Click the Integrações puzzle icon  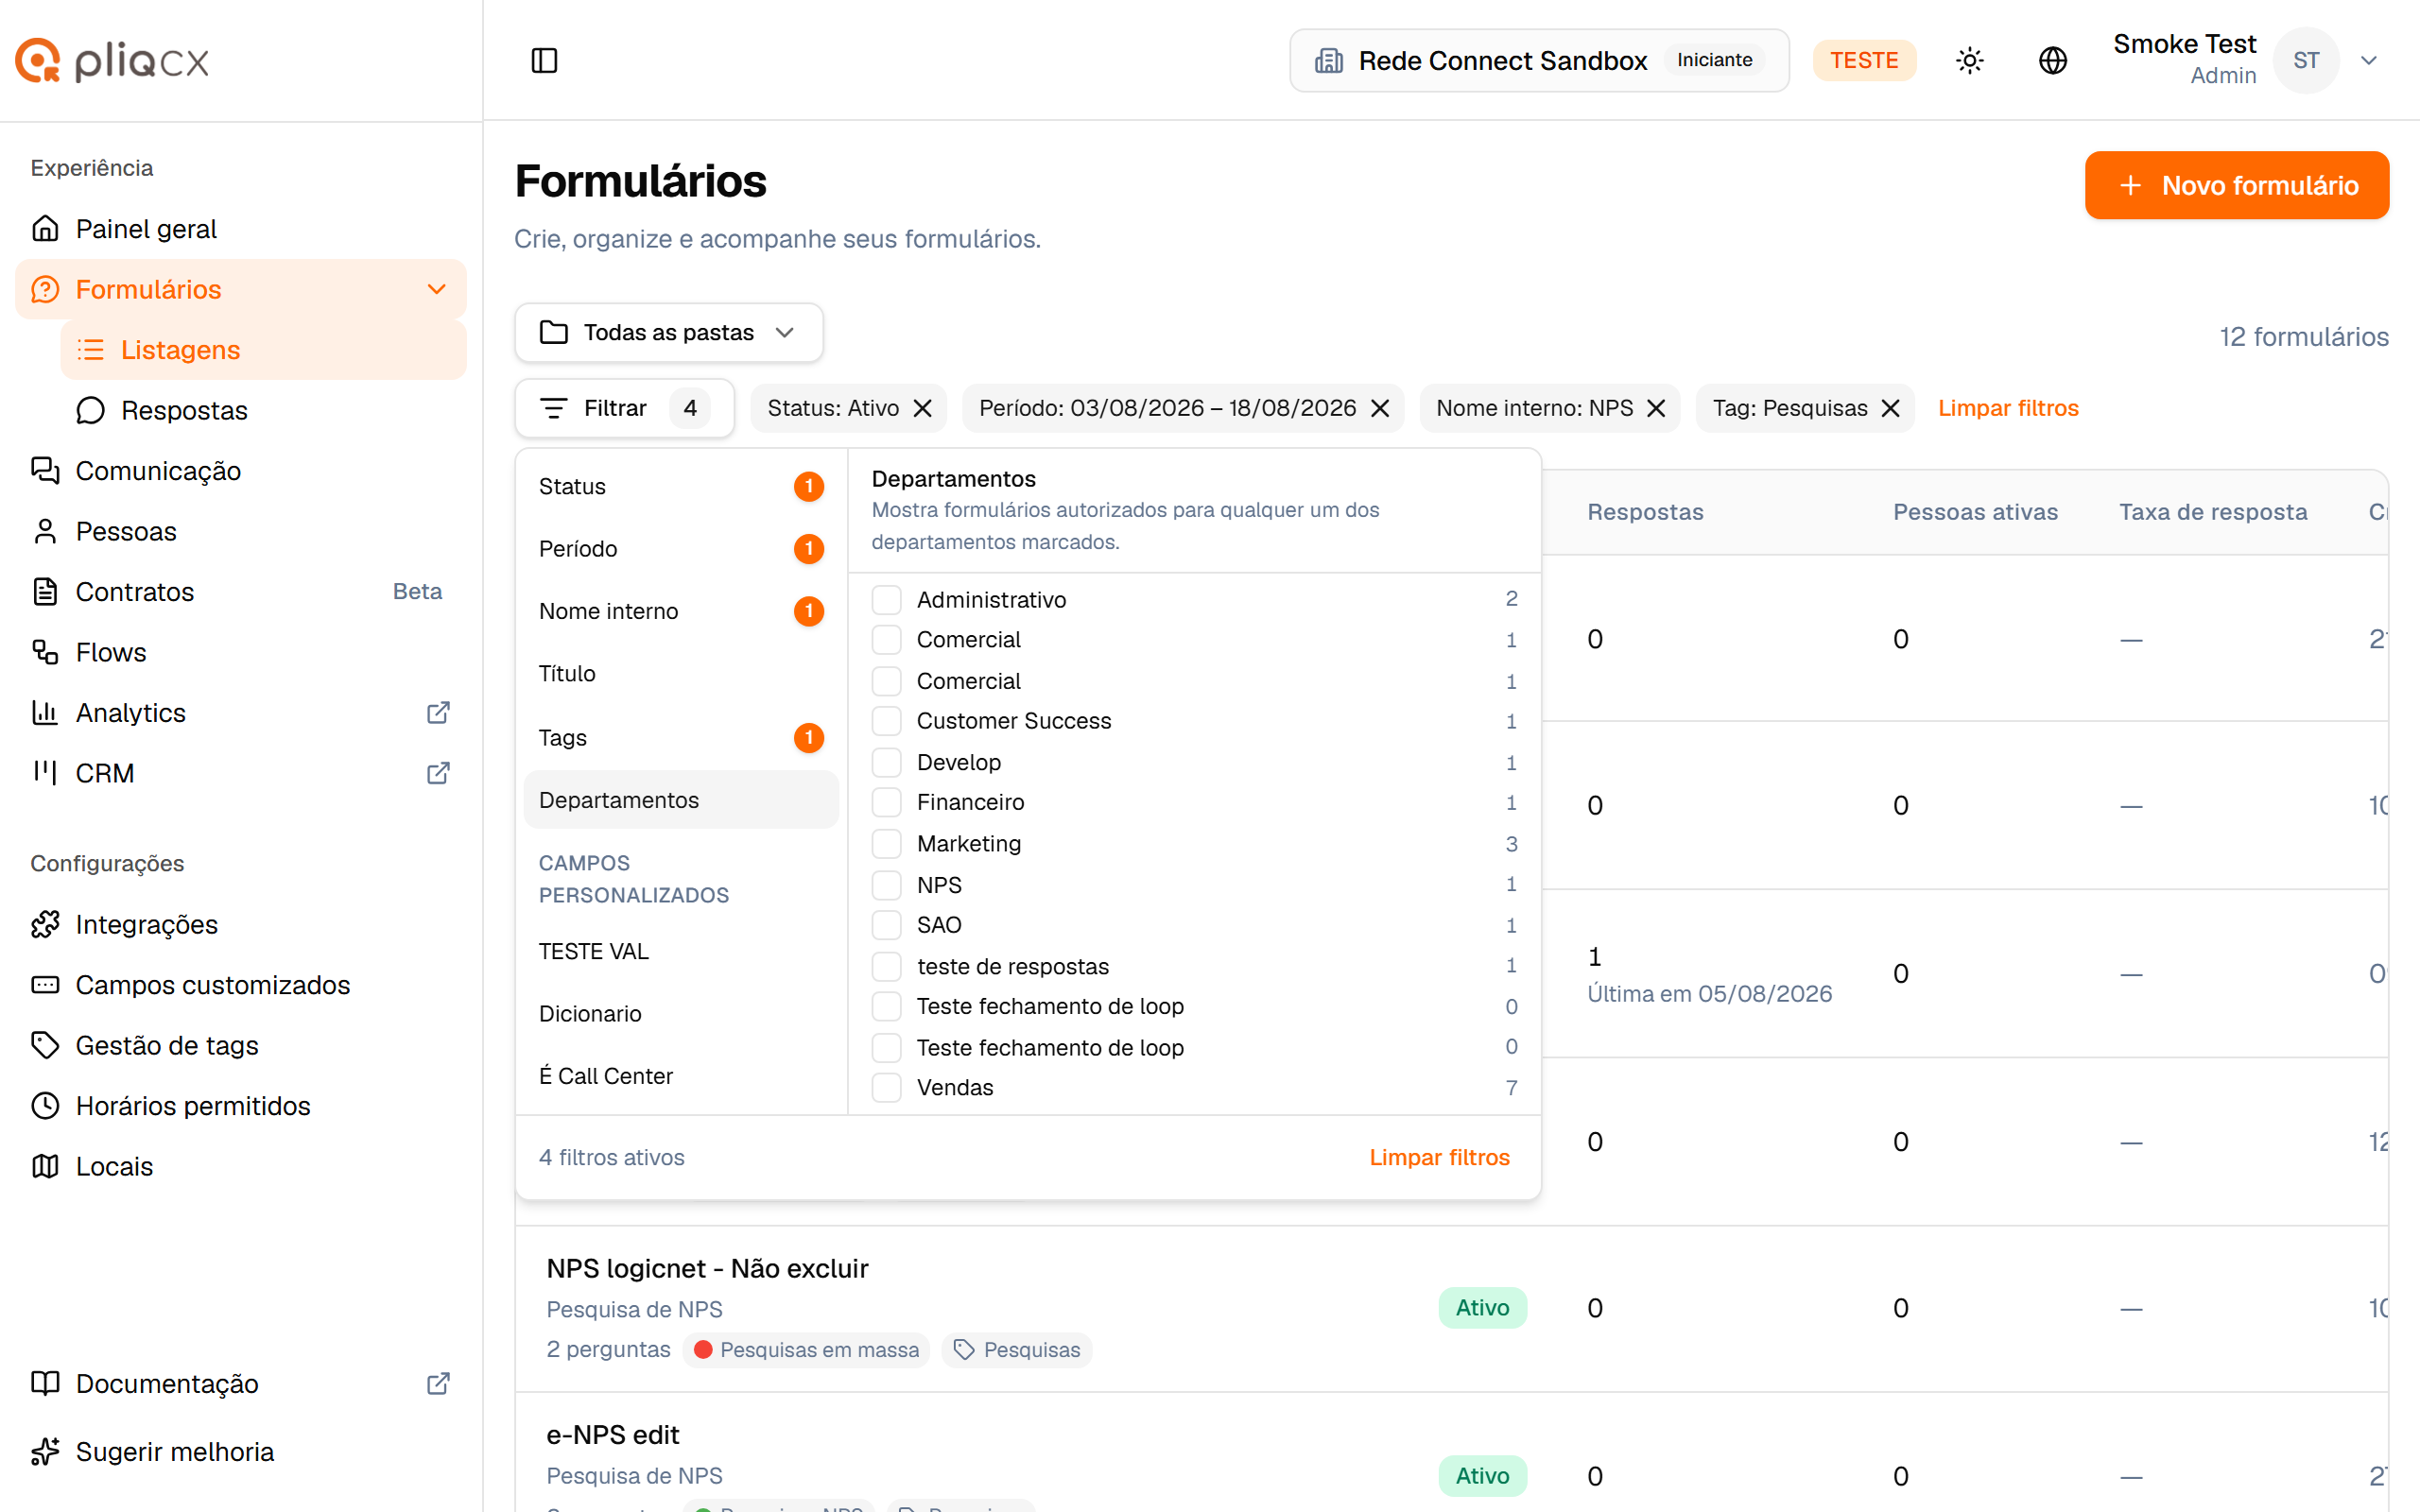click(45, 924)
